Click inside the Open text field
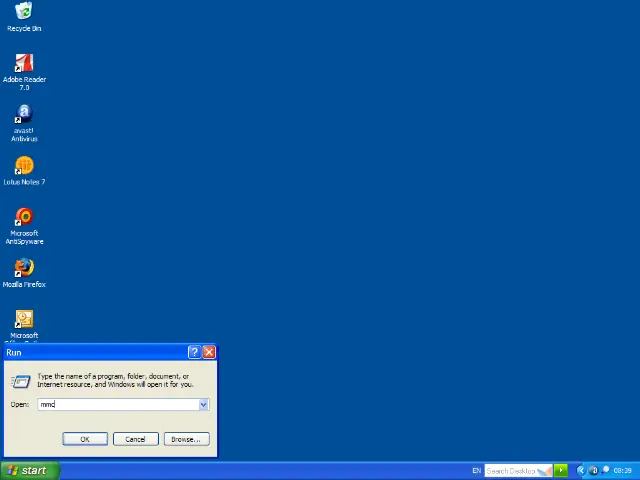The height and width of the screenshot is (480, 640). 120,404
